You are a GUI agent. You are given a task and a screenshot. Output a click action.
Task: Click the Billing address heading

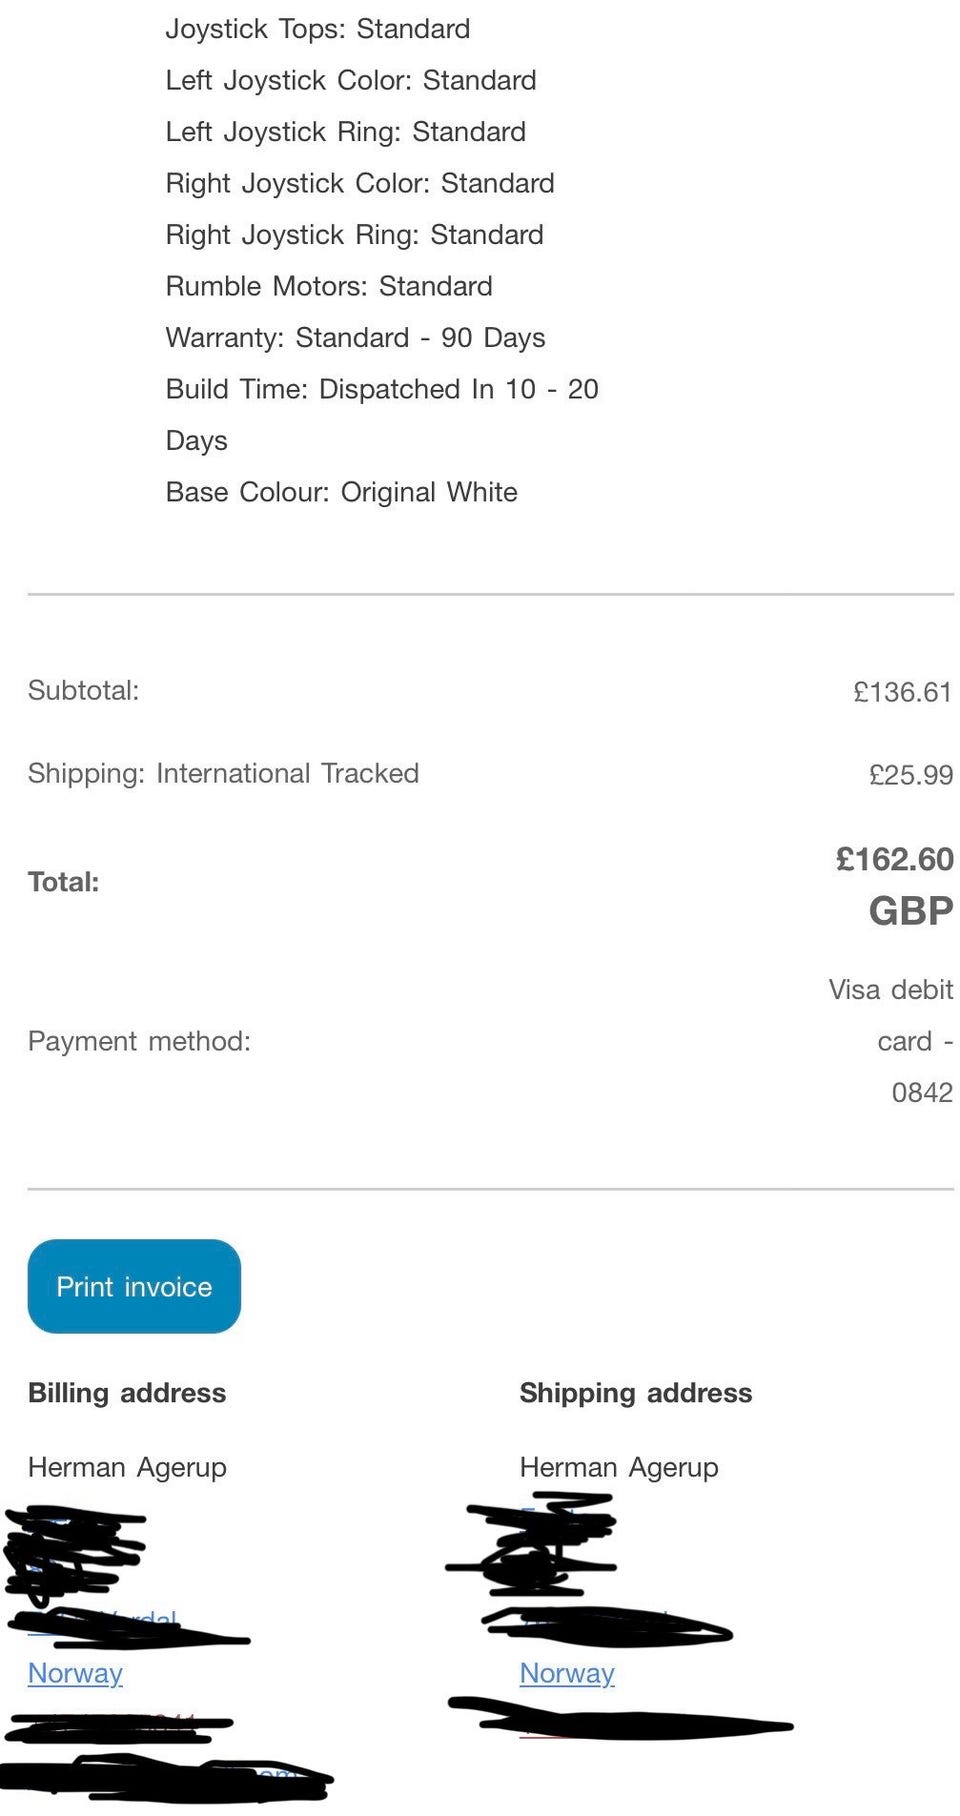tap(127, 1392)
